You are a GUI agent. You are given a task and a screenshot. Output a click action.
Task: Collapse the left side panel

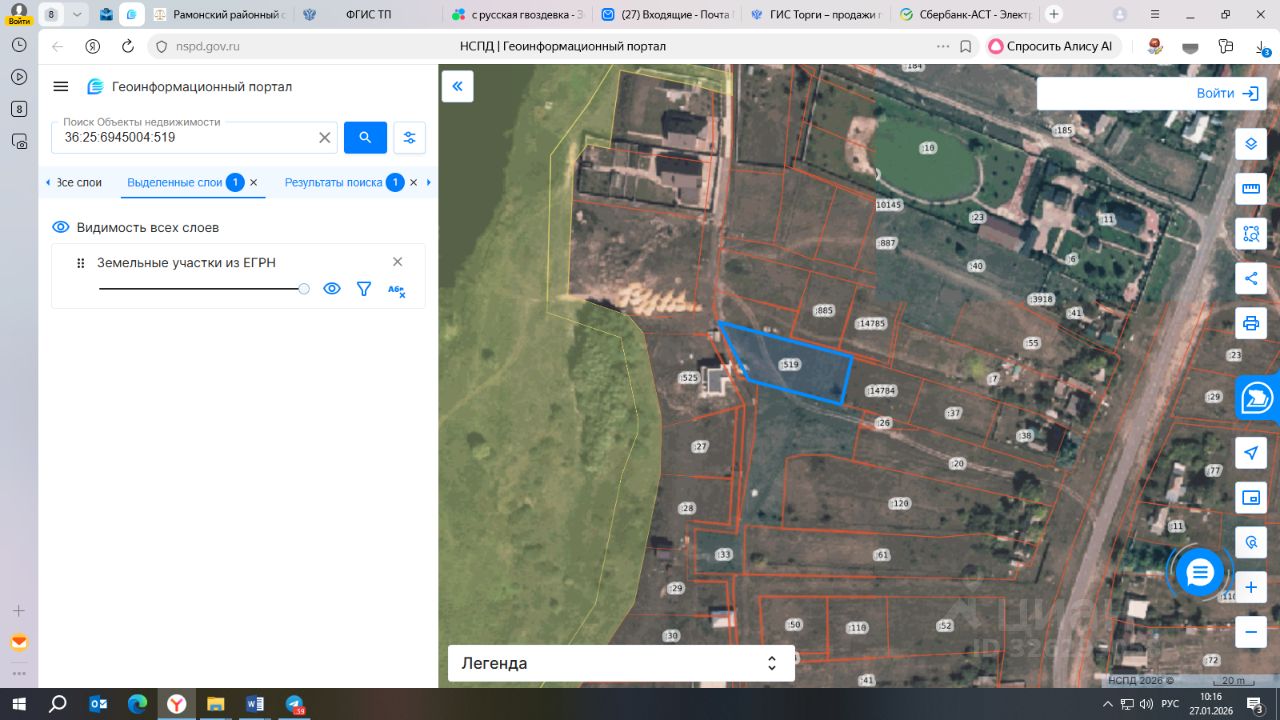[457, 86]
